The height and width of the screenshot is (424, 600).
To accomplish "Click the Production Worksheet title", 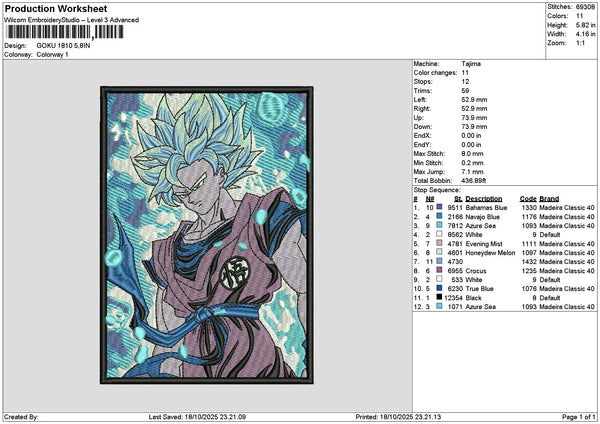I will click(56, 8).
